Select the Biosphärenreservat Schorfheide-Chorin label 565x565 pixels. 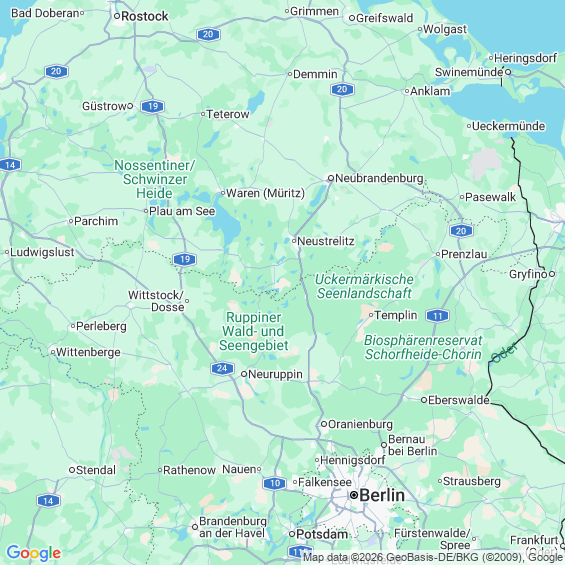click(x=423, y=347)
